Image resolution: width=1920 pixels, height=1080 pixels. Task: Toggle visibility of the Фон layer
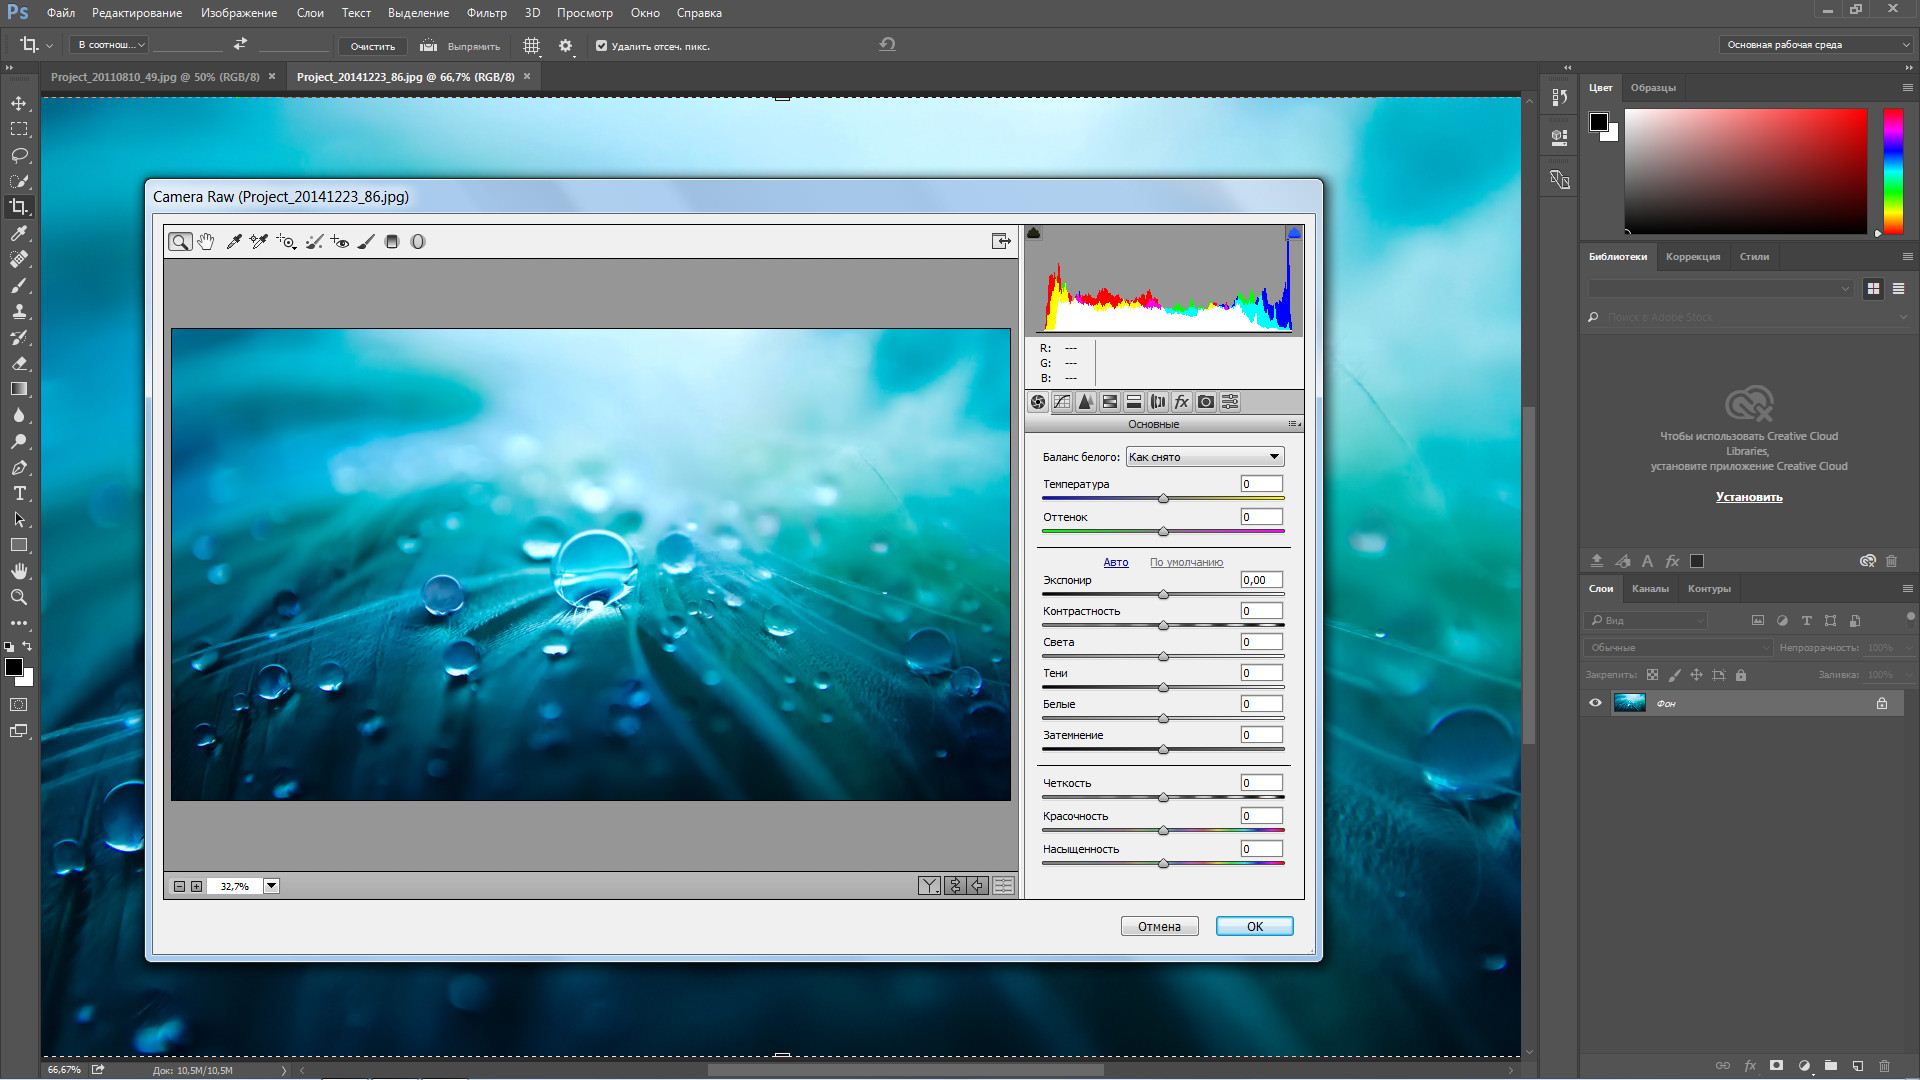point(1596,703)
